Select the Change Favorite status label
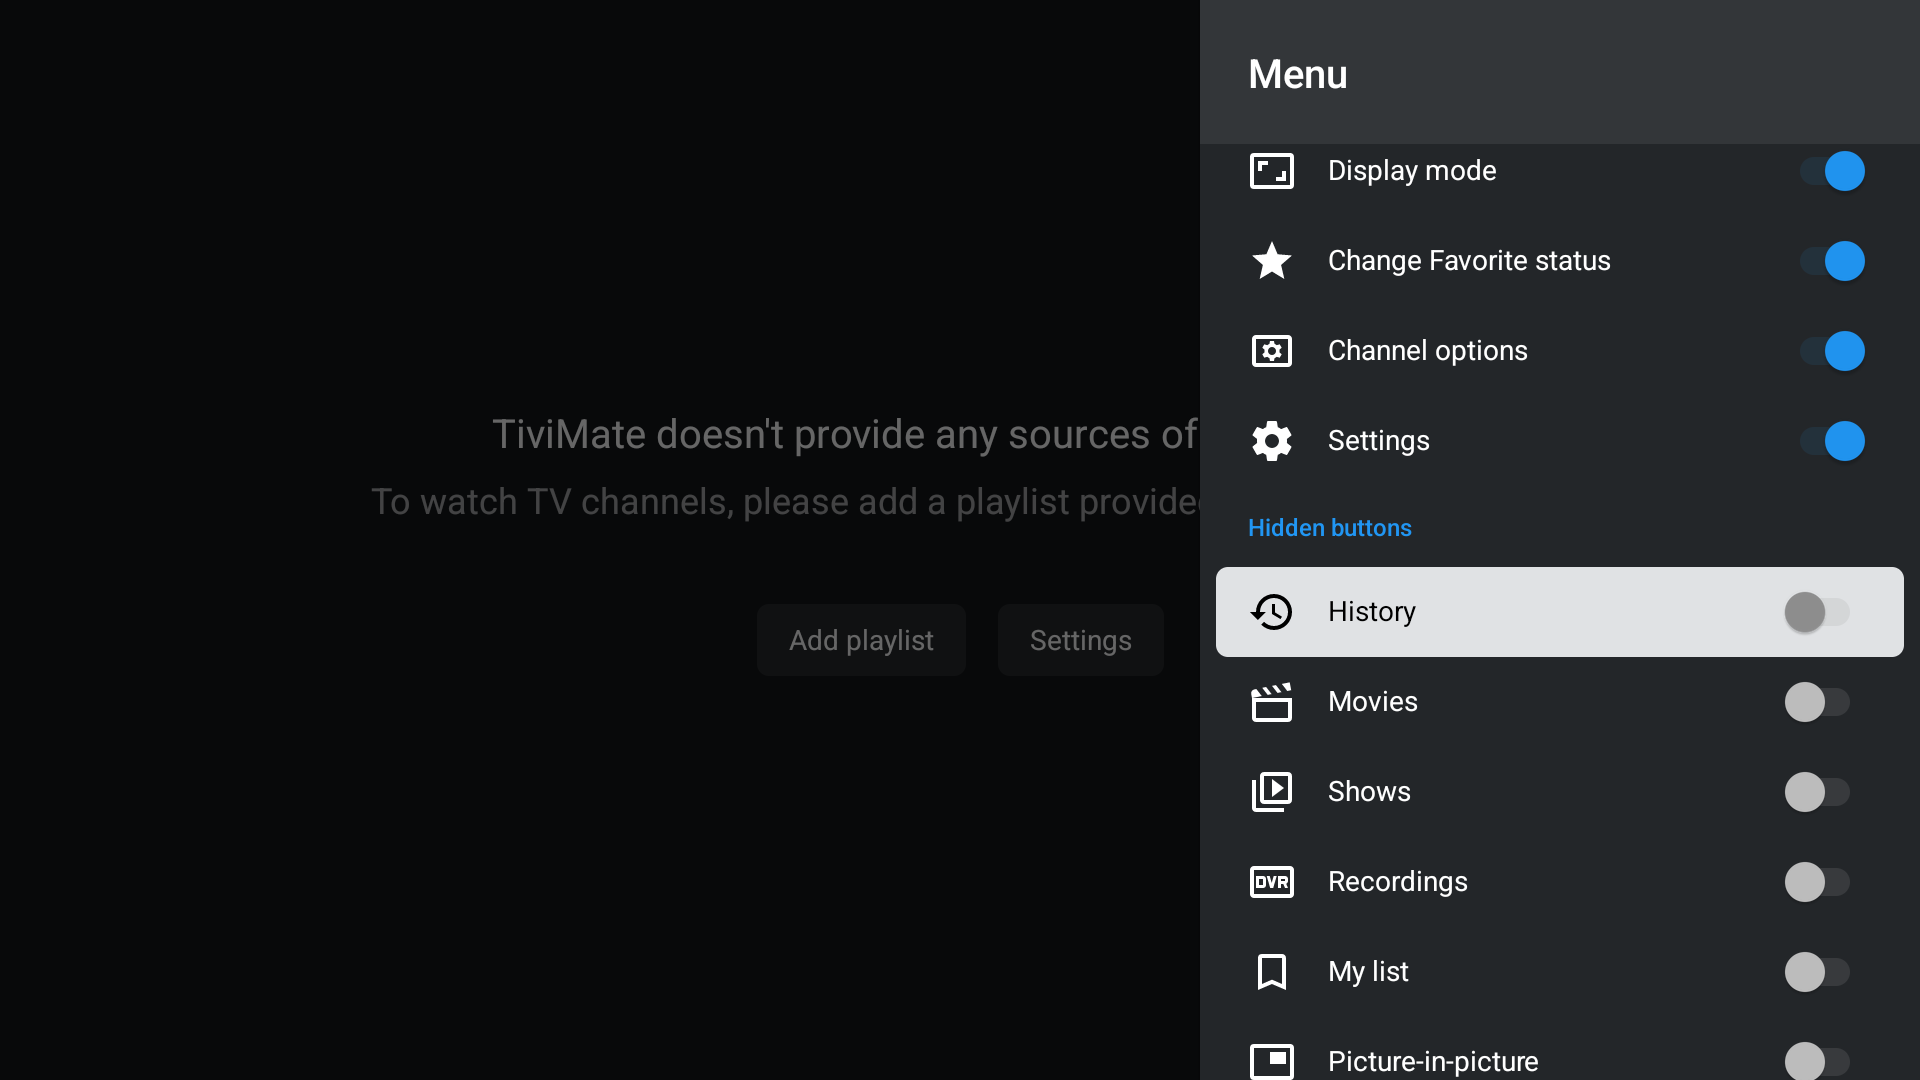 (1469, 261)
